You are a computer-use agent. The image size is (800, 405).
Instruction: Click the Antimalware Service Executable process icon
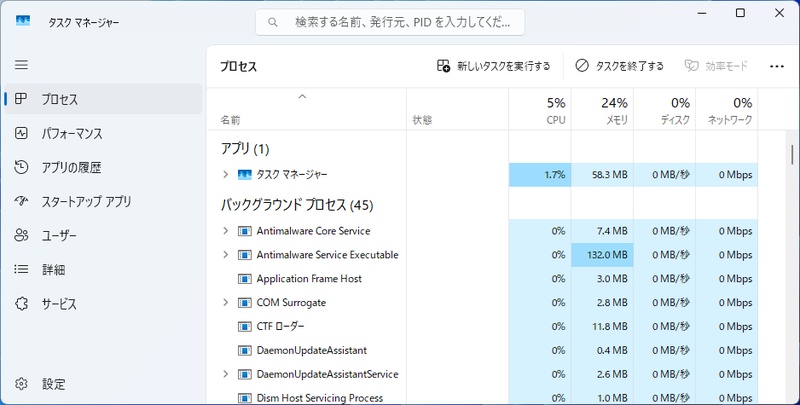click(245, 255)
